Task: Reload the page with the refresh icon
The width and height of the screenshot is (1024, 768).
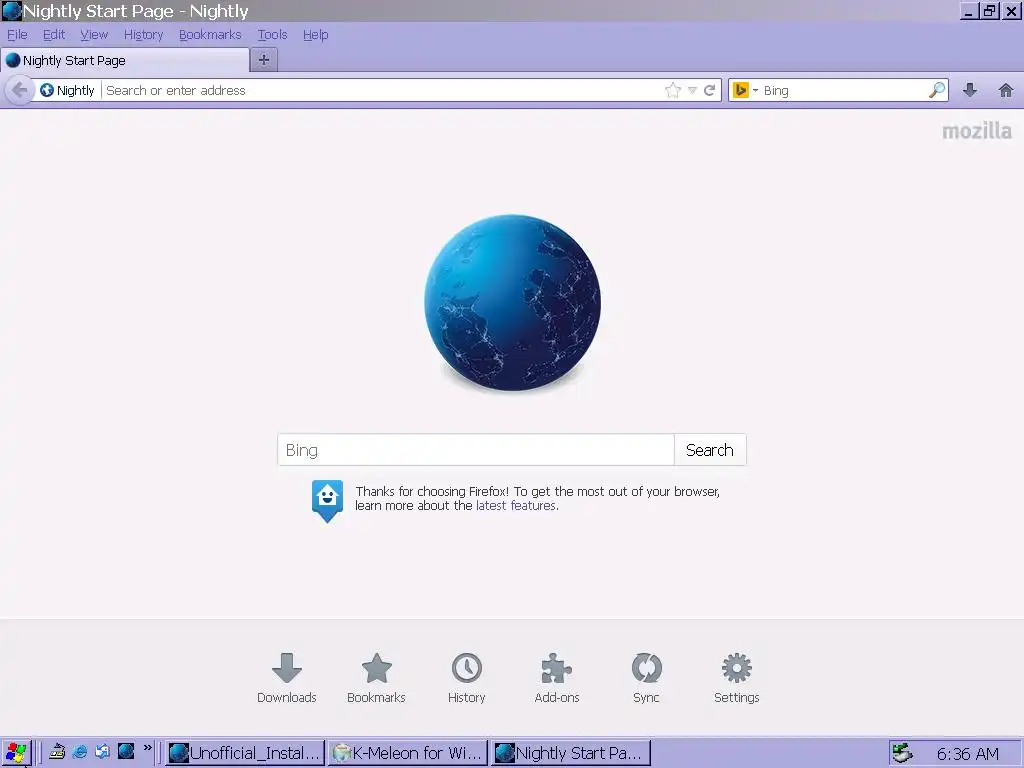Action: pos(710,90)
